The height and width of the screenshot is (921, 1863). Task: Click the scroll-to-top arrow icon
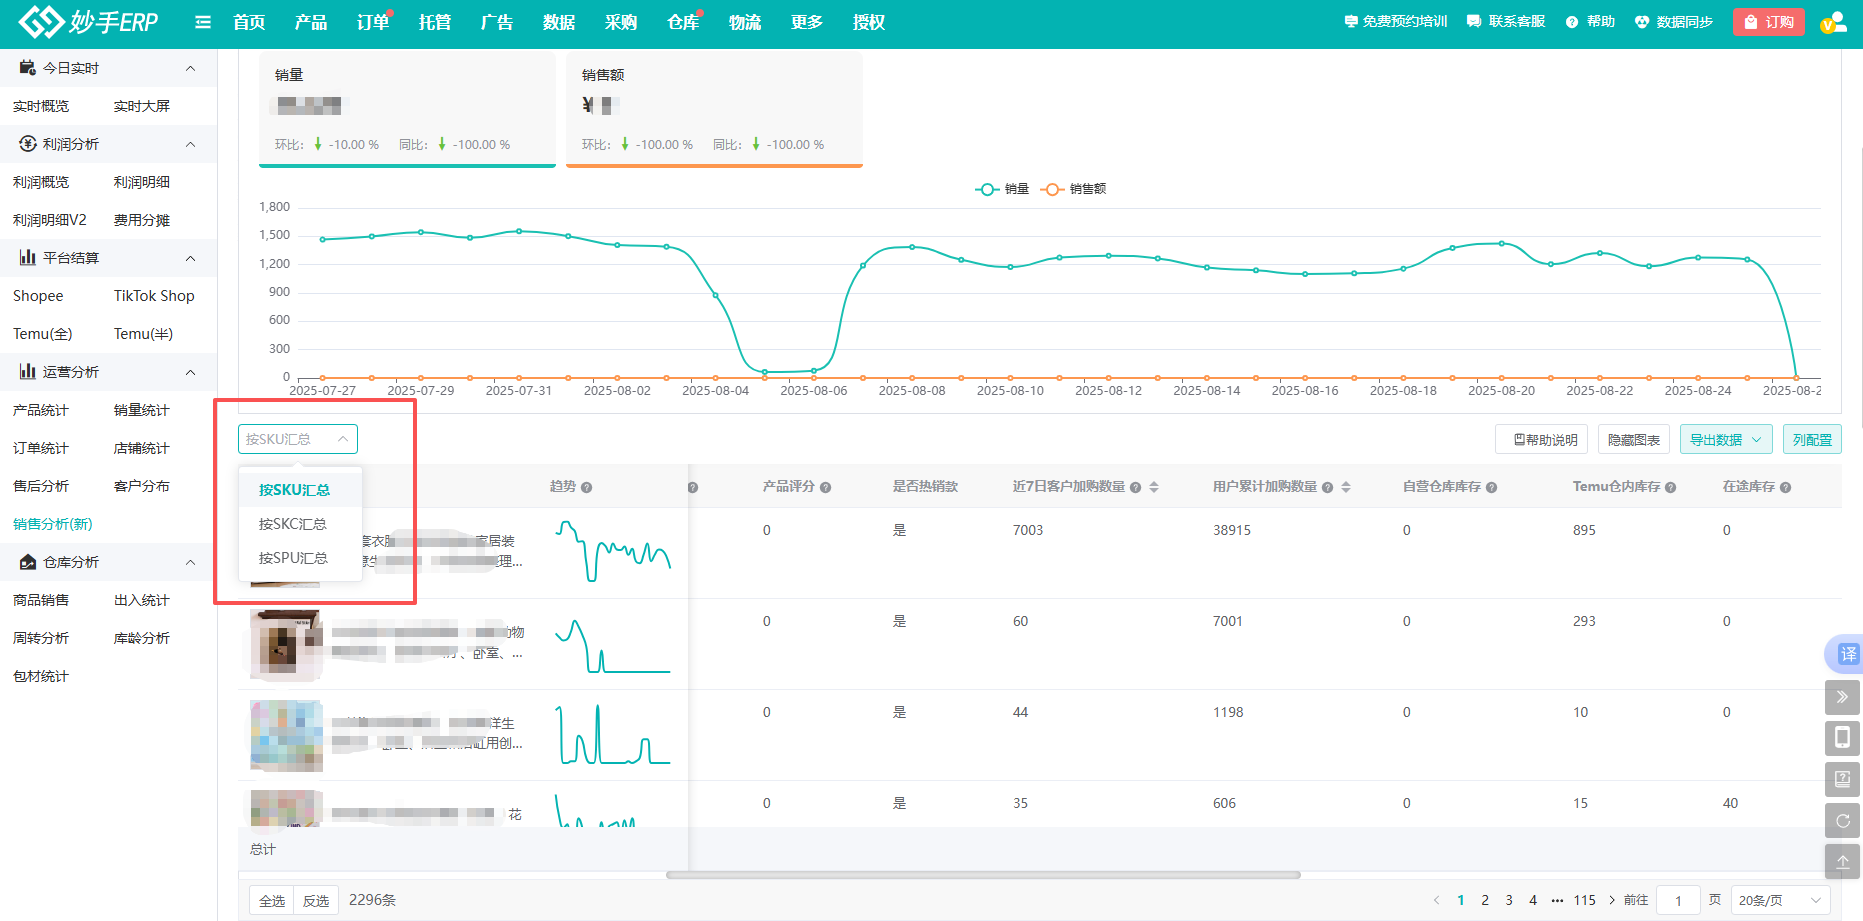coord(1842,862)
